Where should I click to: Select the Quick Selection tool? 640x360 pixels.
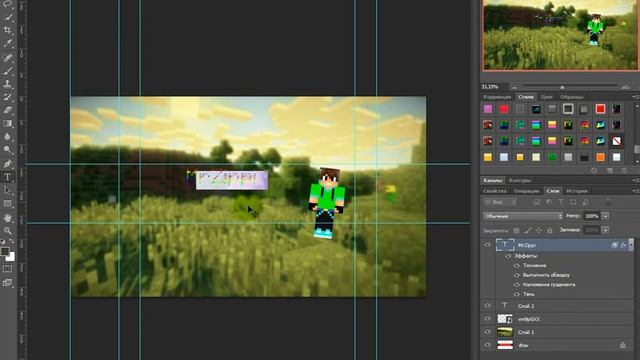[x=7, y=17]
